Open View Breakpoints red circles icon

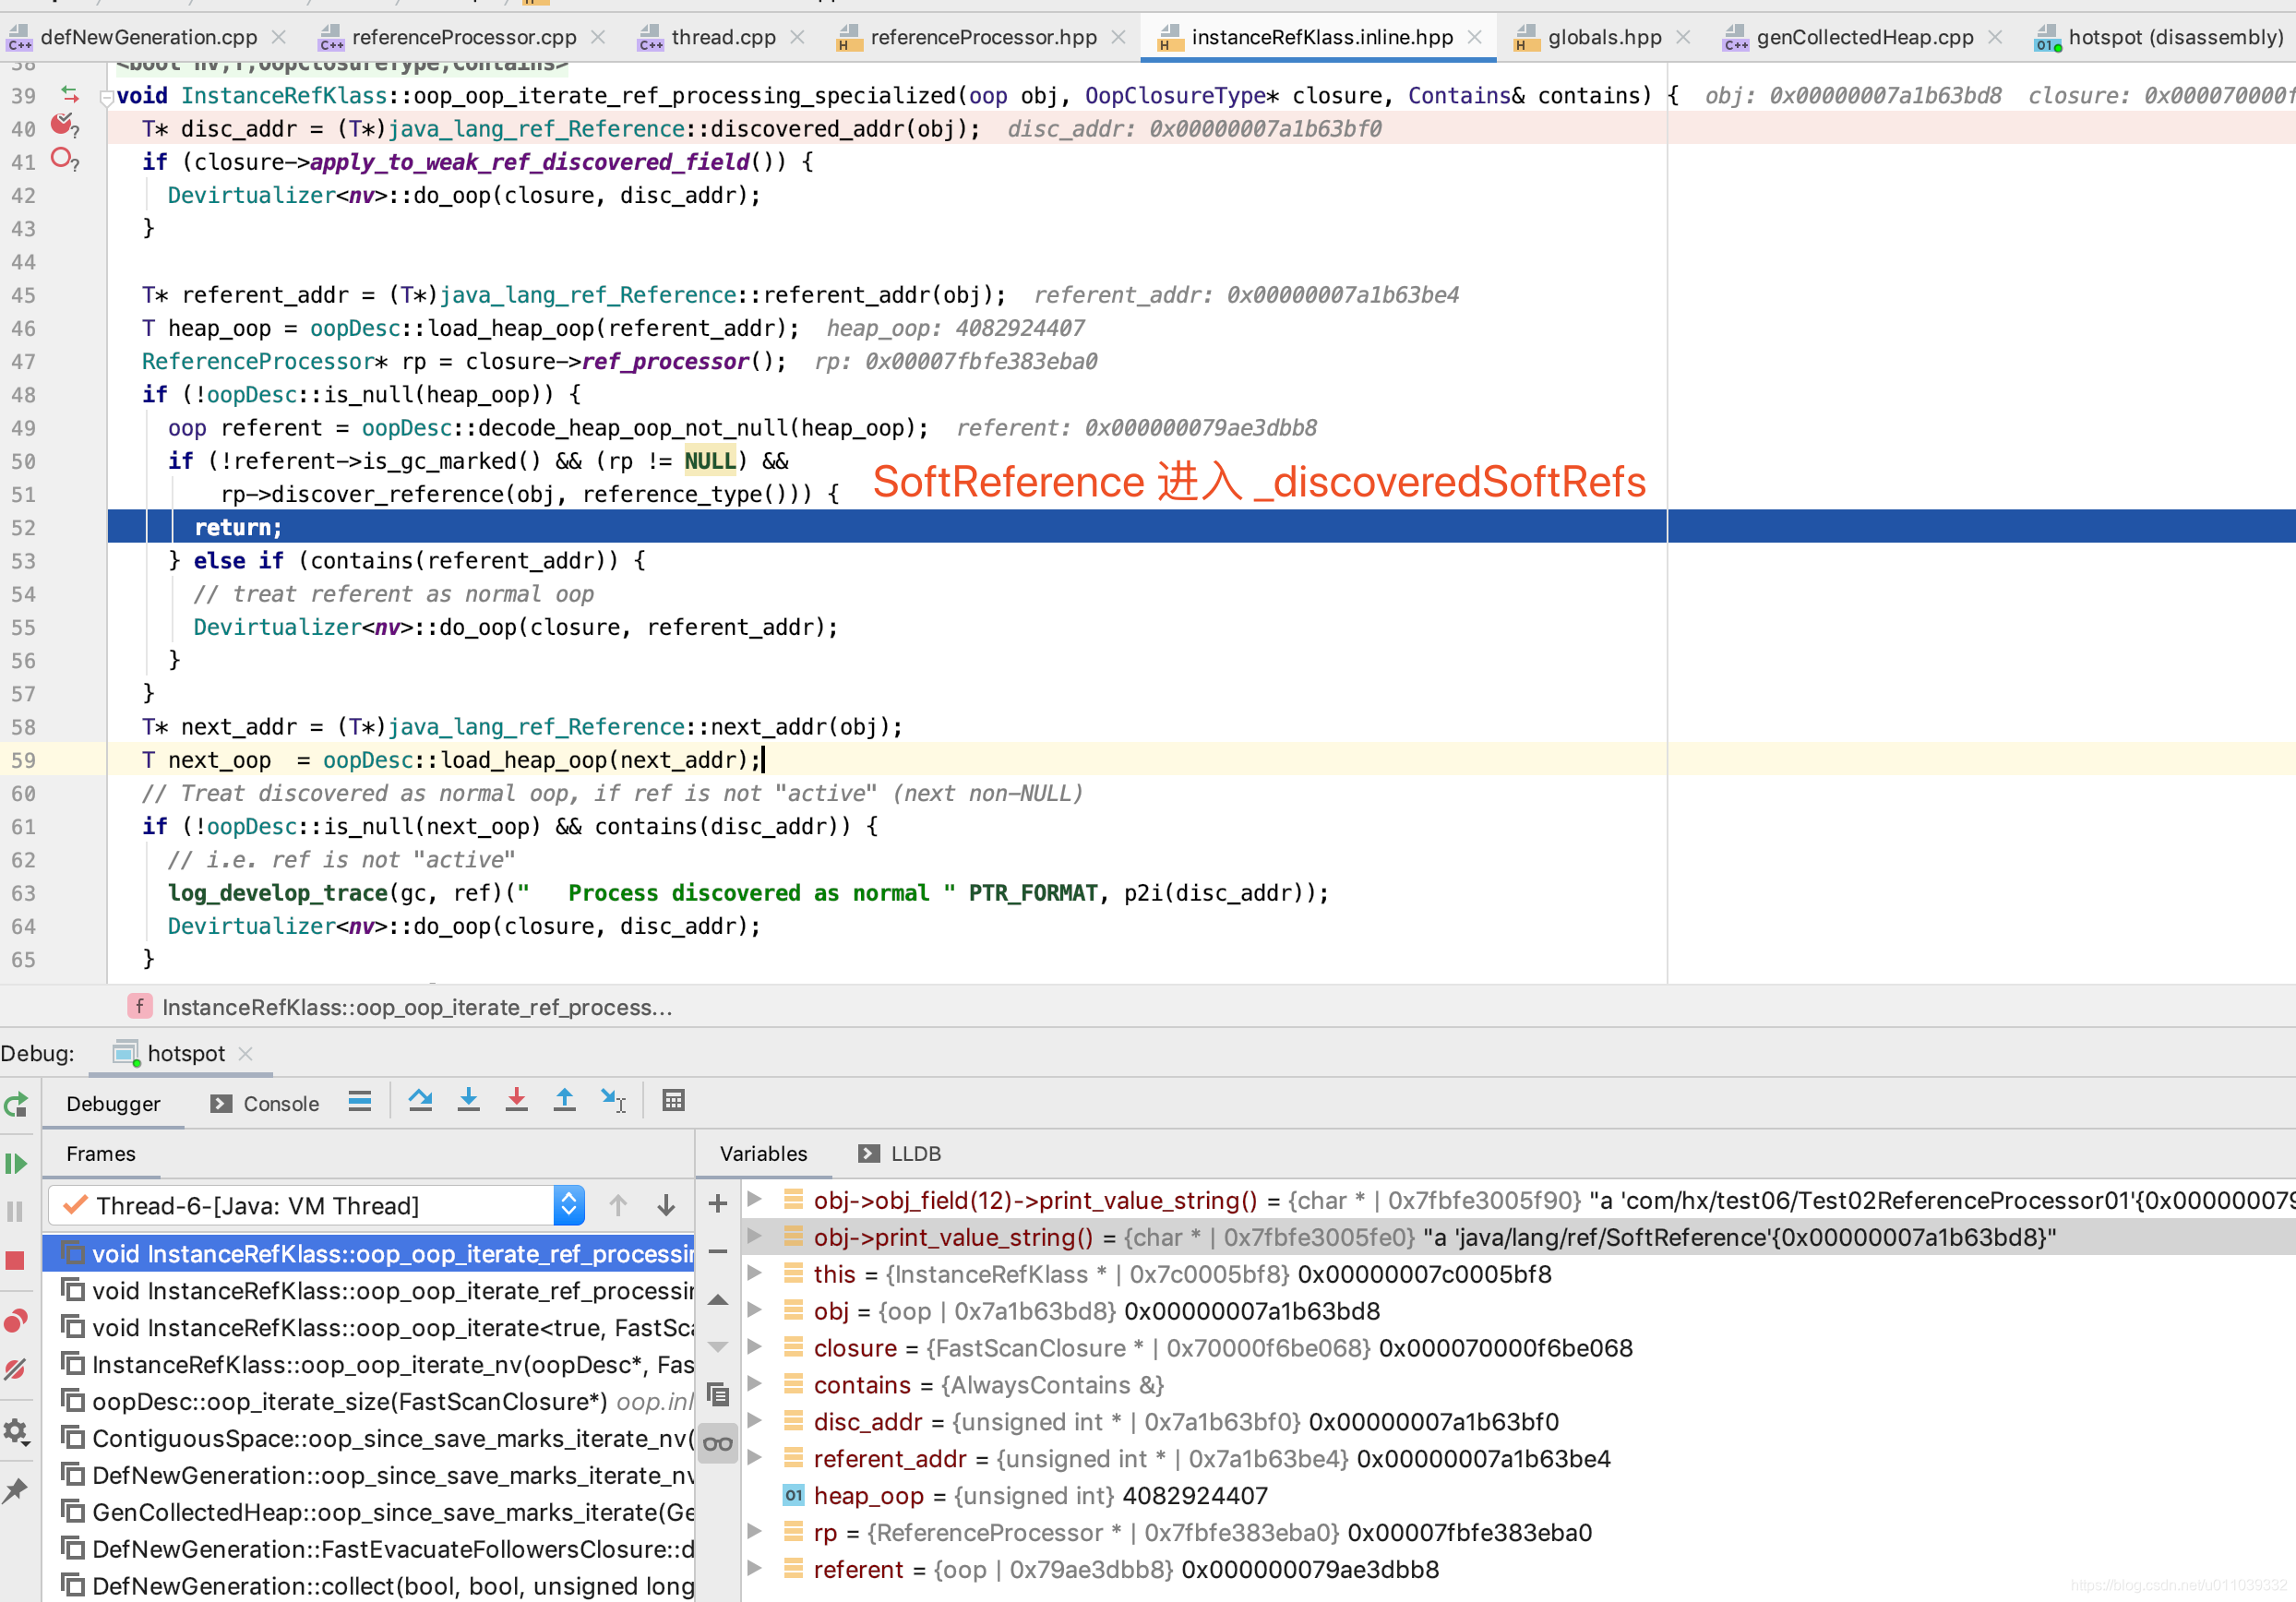16,1321
